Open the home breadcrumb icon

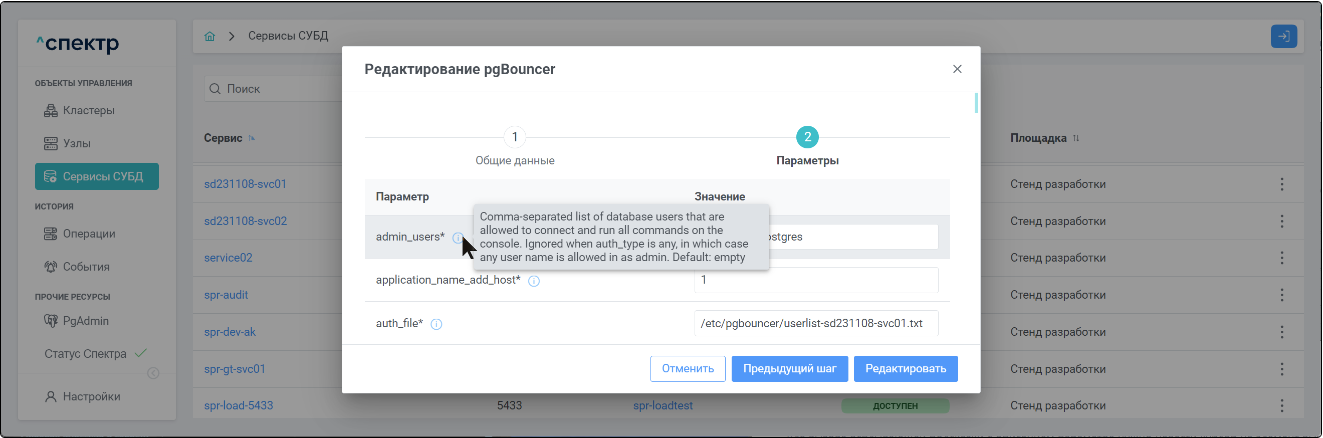(x=210, y=36)
